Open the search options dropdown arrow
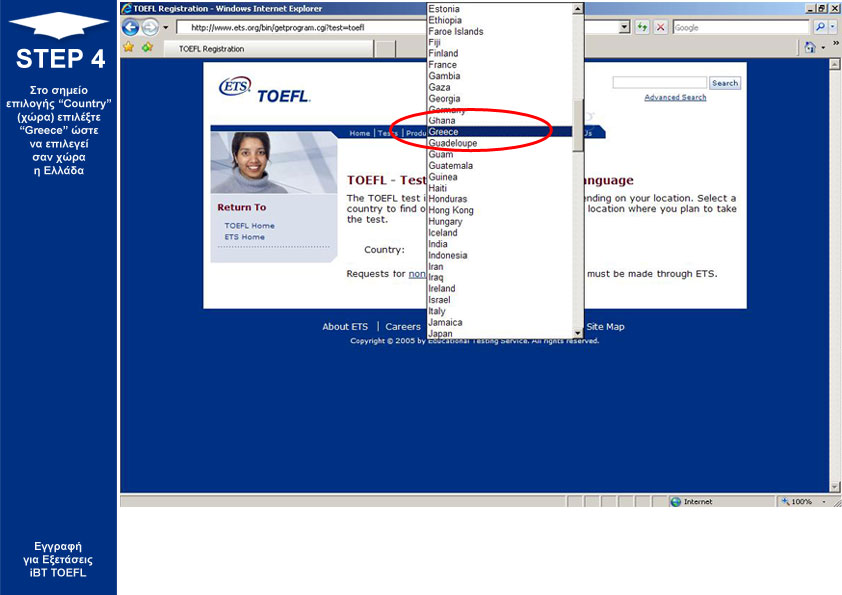 [x=833, y=27]
